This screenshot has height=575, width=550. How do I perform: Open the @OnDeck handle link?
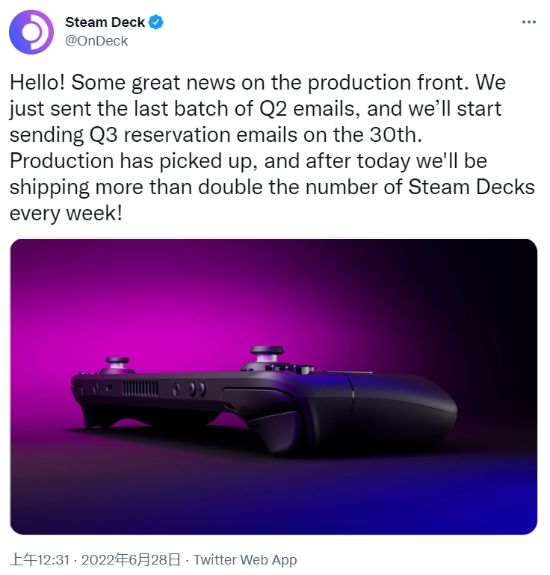click(x=96, y=41)
